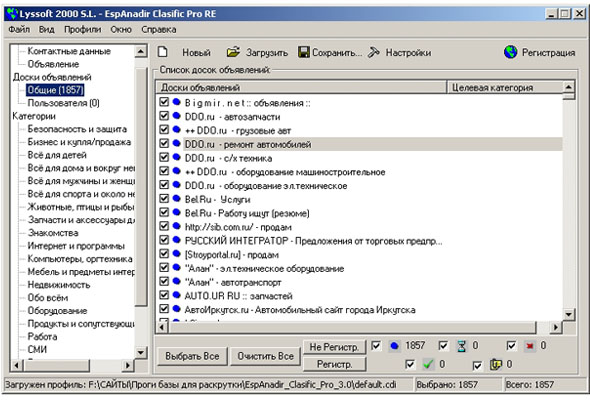Click the blue dot beside [Stroyportal.ru] продам
This screenshot has height=400, width=590.
(x=176, y=254)
